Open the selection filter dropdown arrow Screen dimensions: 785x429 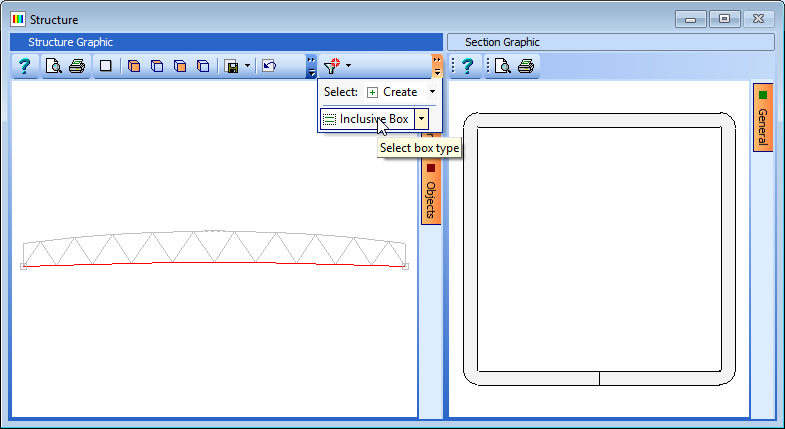348,66
